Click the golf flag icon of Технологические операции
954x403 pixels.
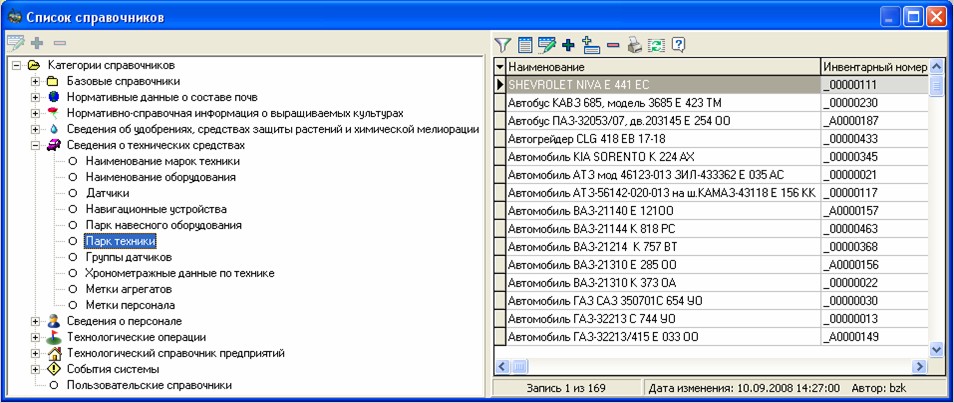54,337
